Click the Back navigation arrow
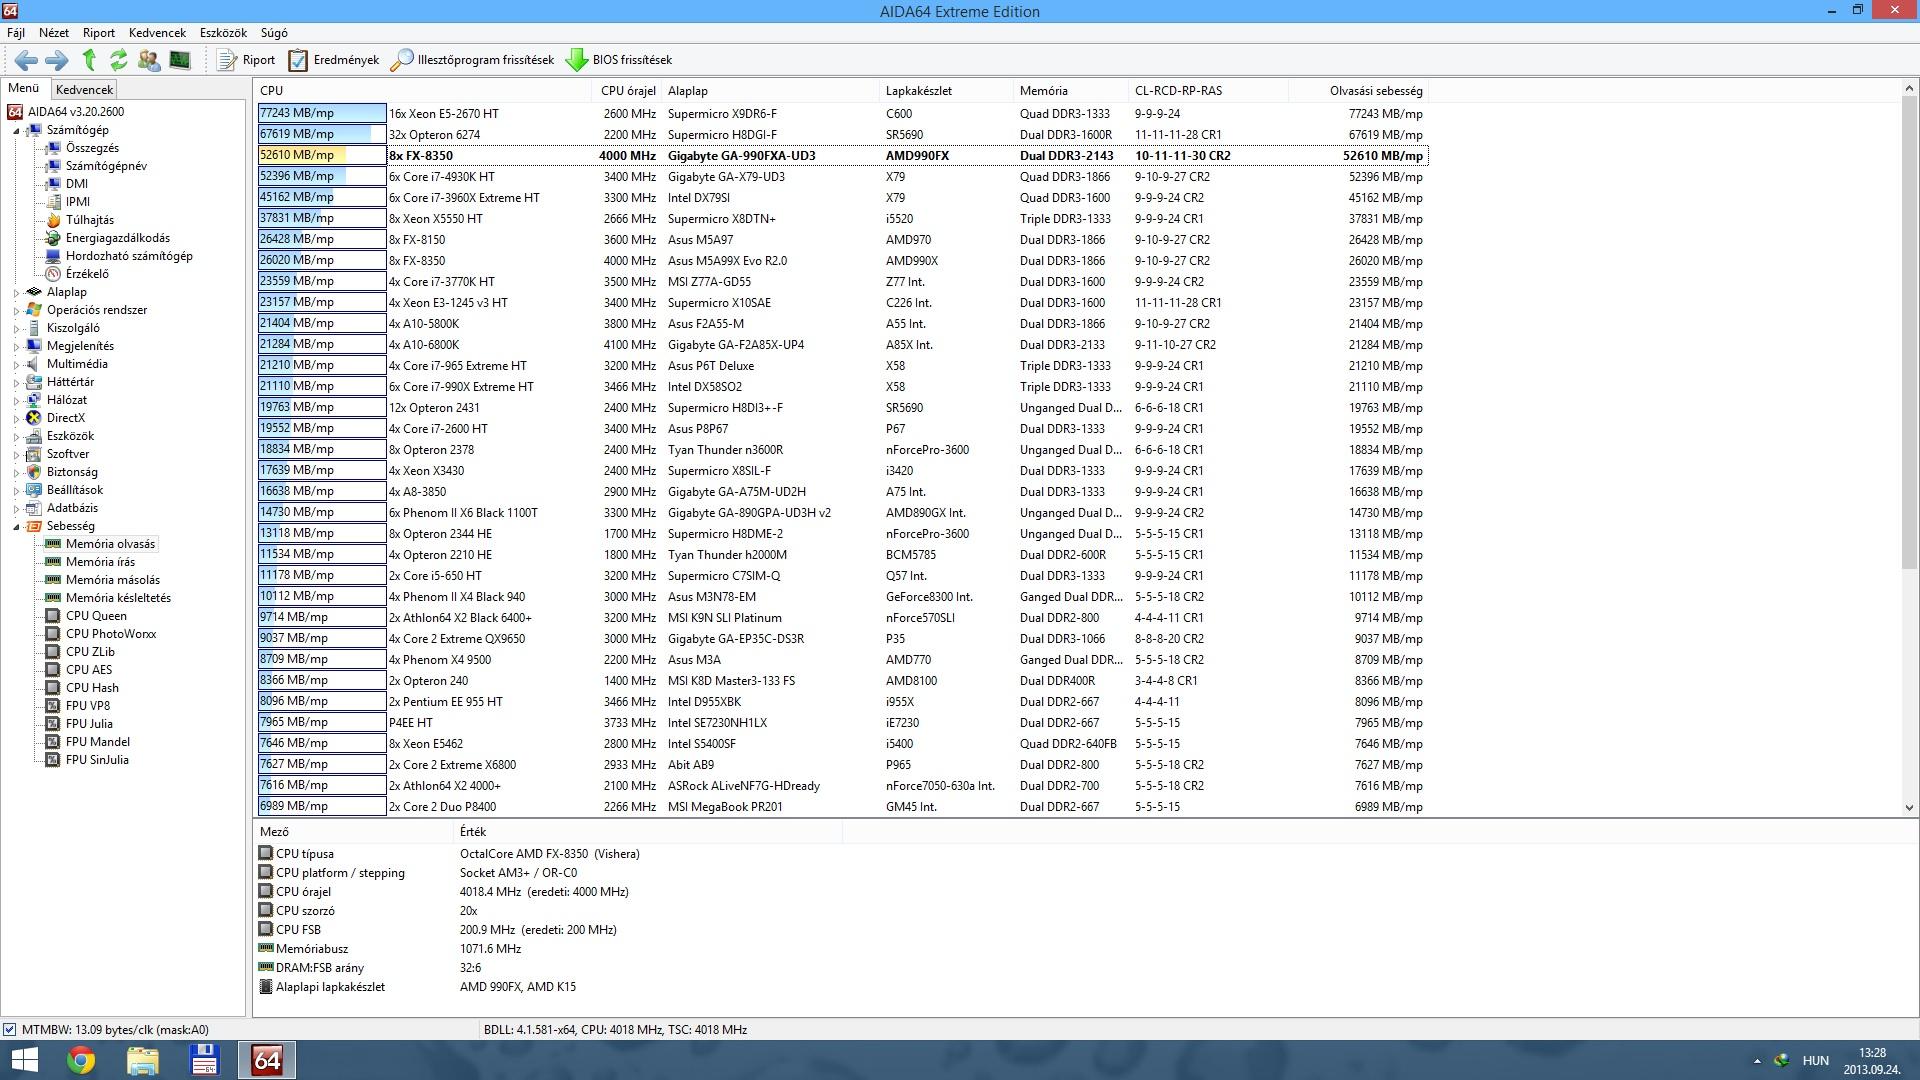The height and width of the screenshot is (1080, 1920). coord(26,60)
